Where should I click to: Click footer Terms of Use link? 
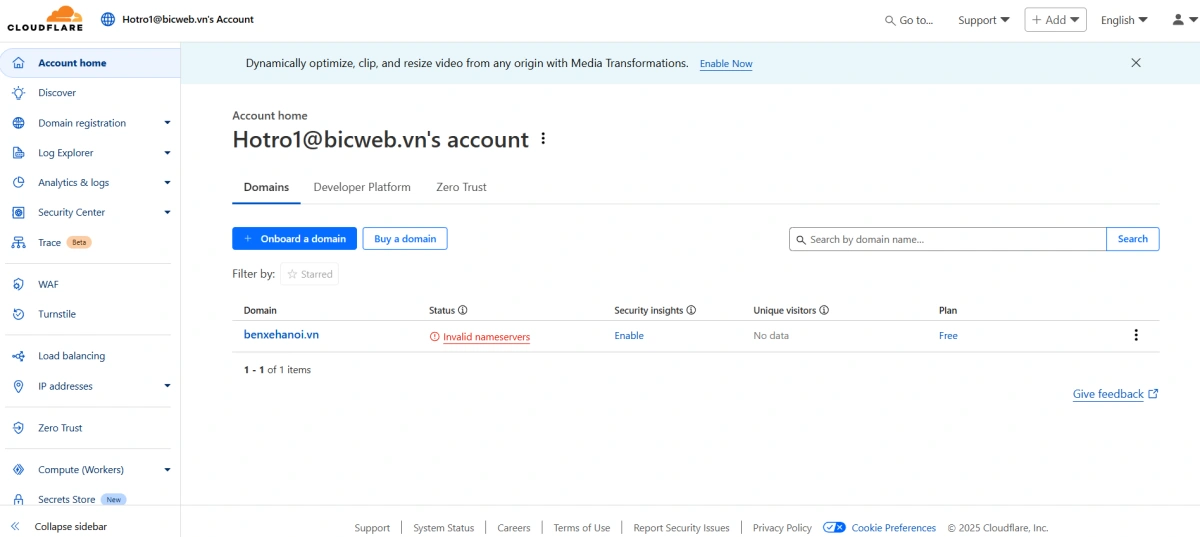point(581,528)
